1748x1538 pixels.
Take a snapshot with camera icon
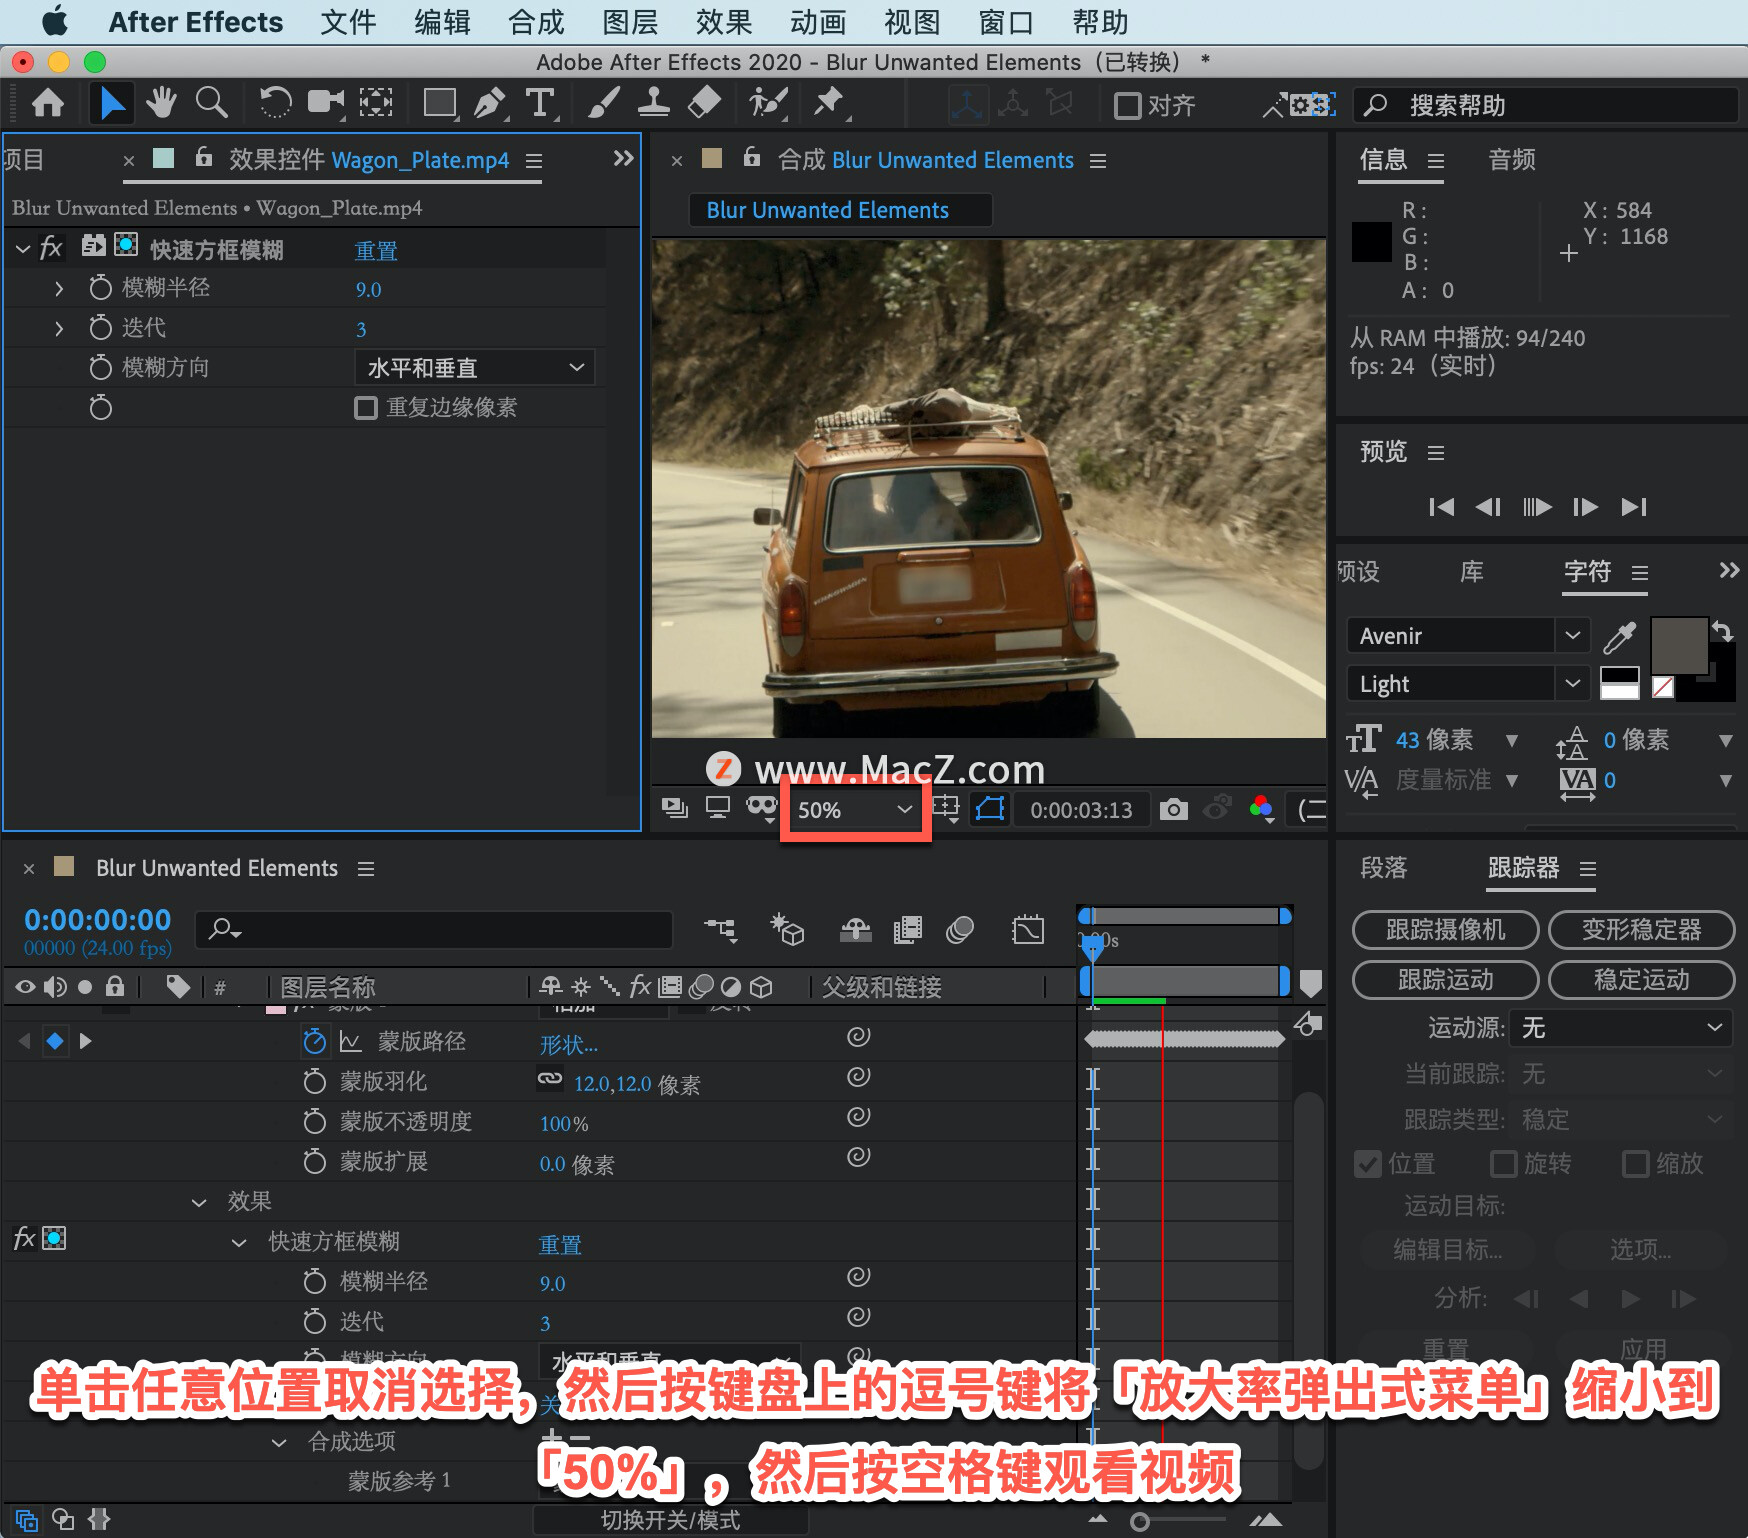[x=1174, y=809]
